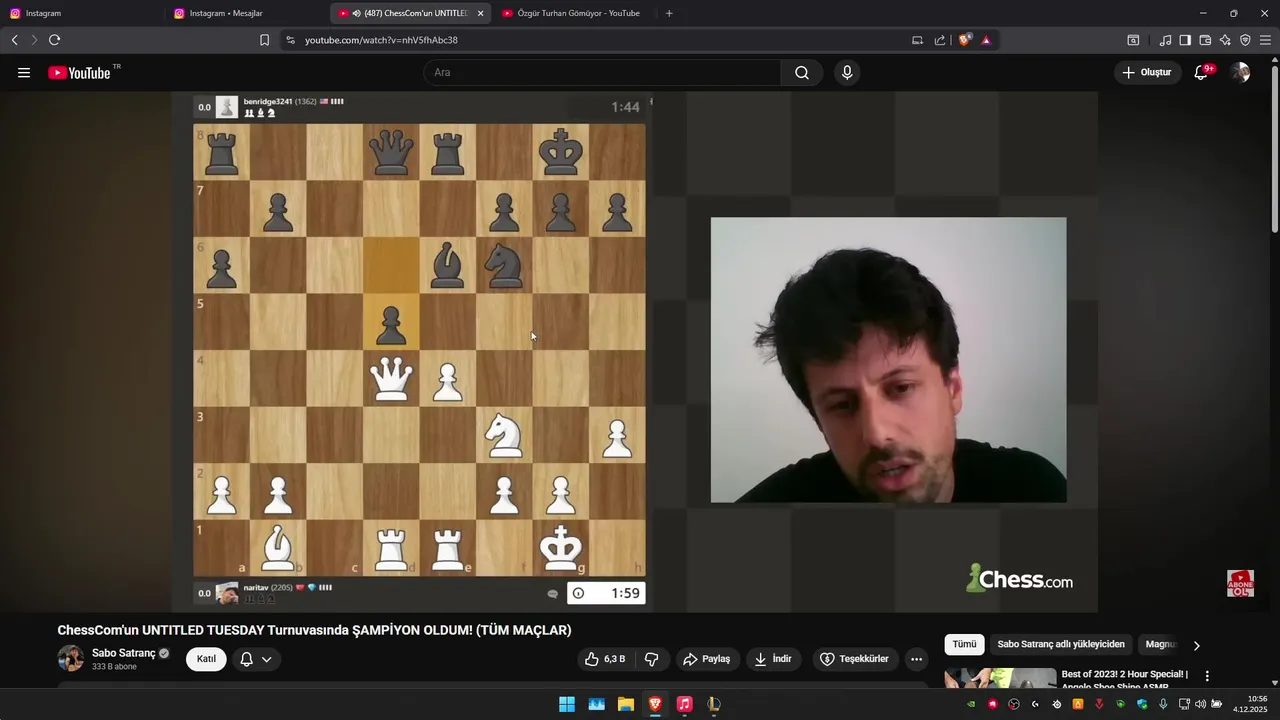Click the Abone Ol subscribe watermark
Viewport: 1280px width, 720px height.
(1240, 583)
